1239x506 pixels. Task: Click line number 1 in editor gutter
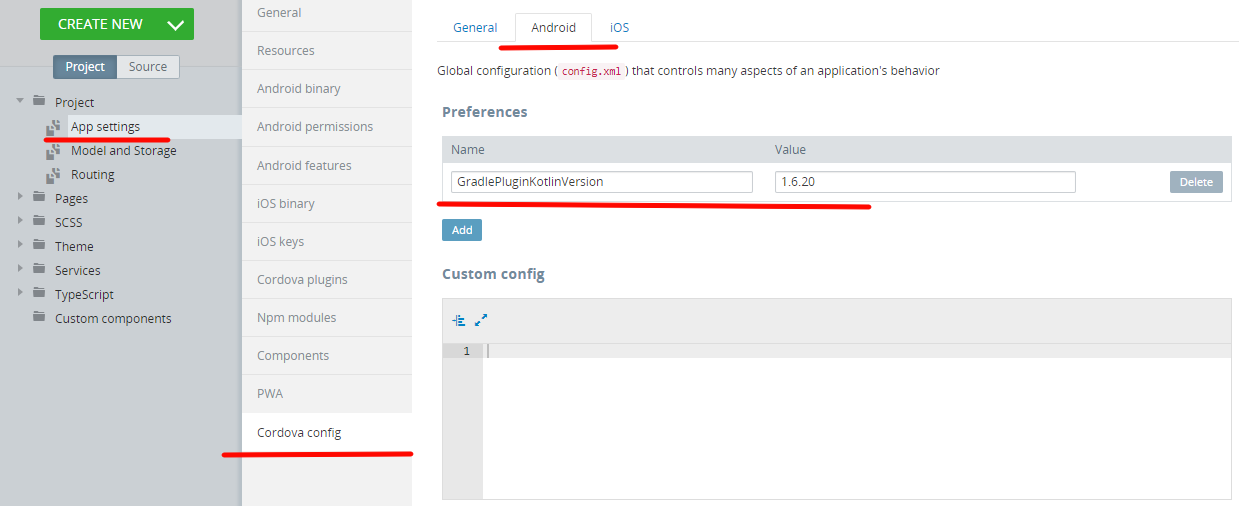pos(466,351)
